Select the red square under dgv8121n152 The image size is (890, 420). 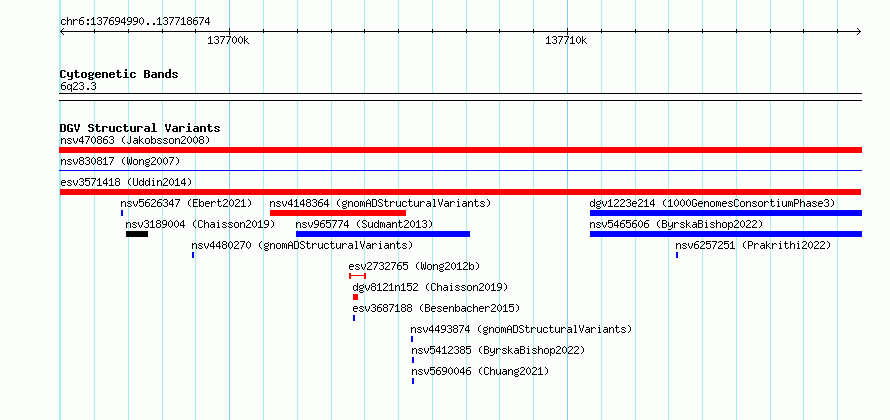click(355, 297)
